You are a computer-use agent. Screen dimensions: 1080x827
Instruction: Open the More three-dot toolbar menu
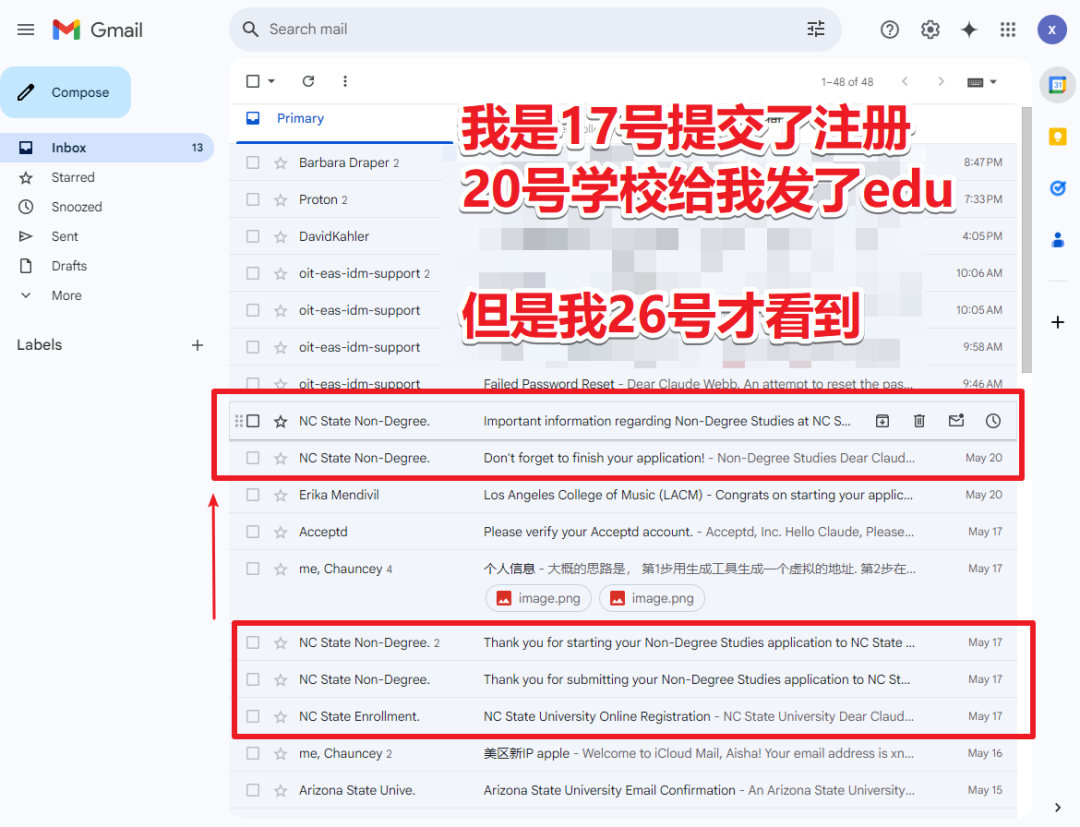click(345, 81)
